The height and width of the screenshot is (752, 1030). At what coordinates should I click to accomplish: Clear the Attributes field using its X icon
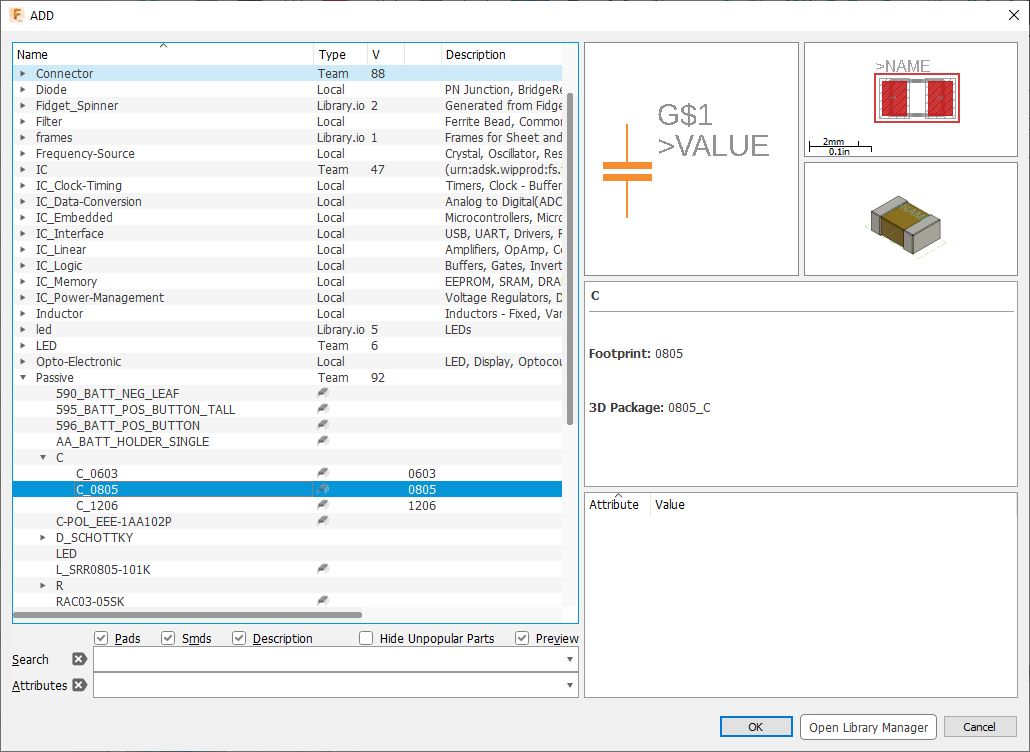78,685
